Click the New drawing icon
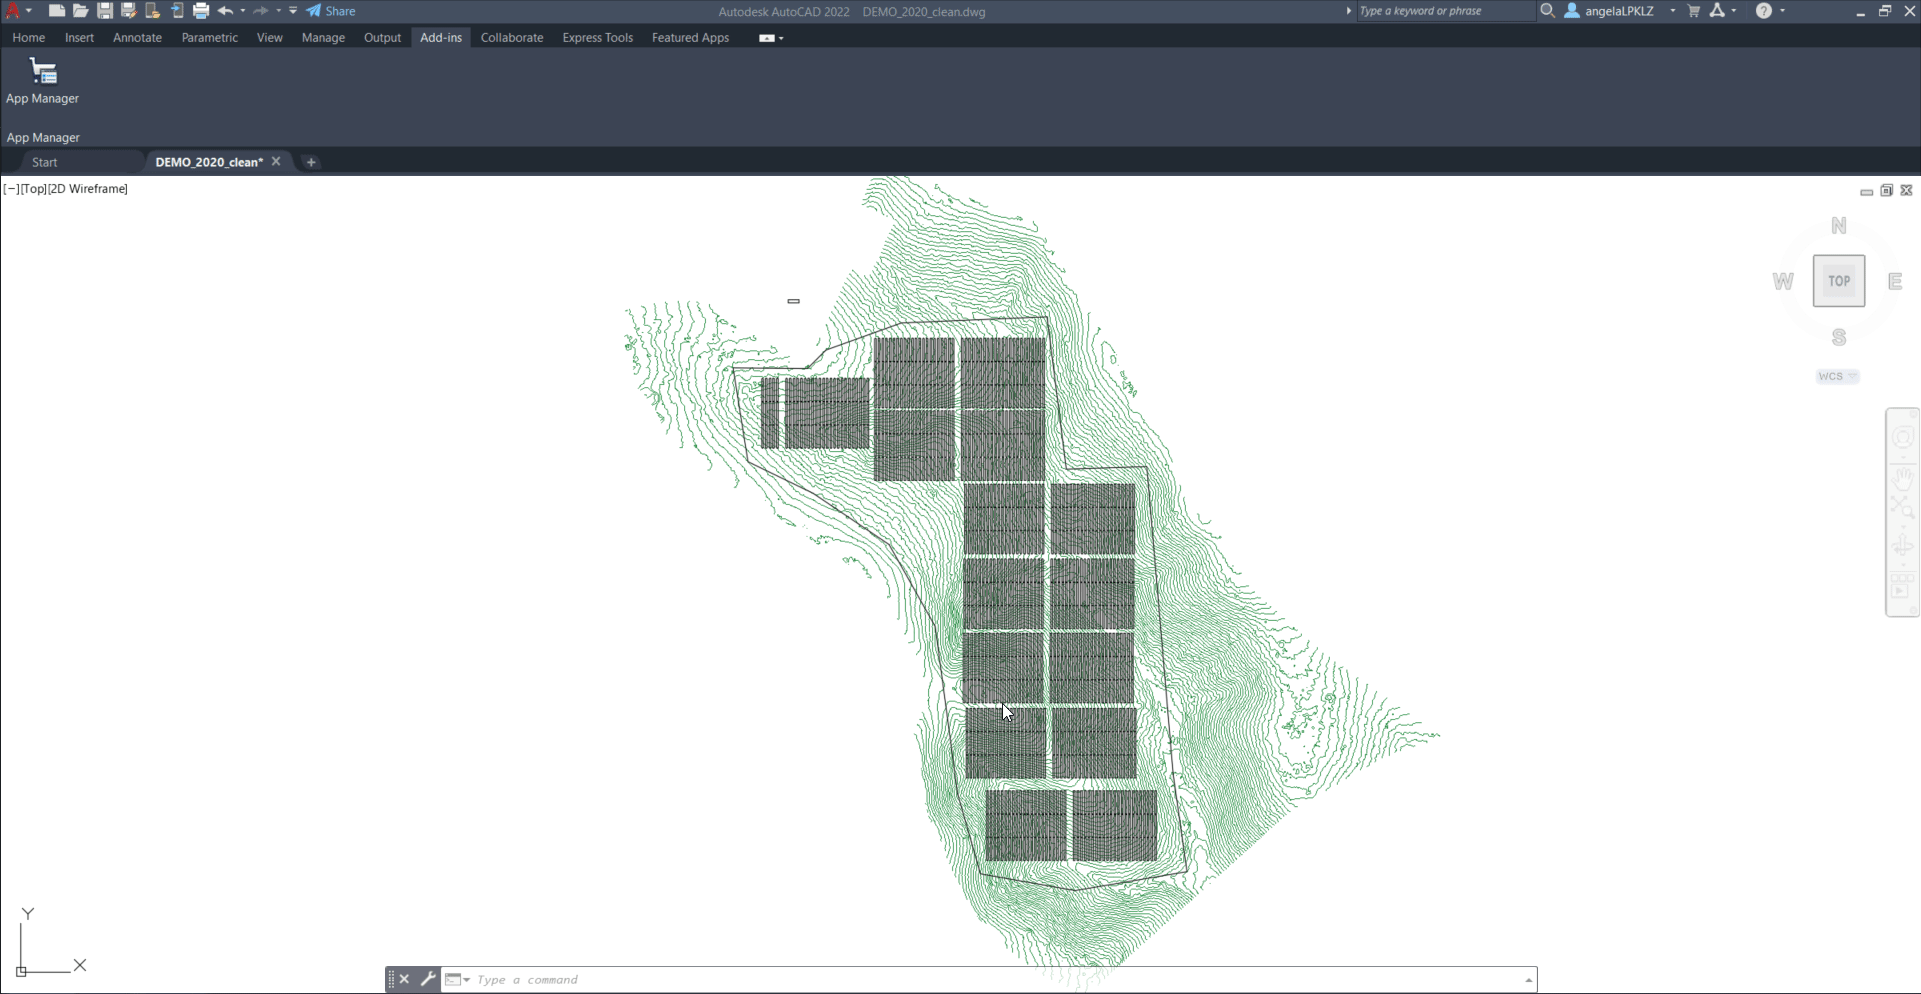This screenshot has width=1921, height=994. click(x=57, y=11)
